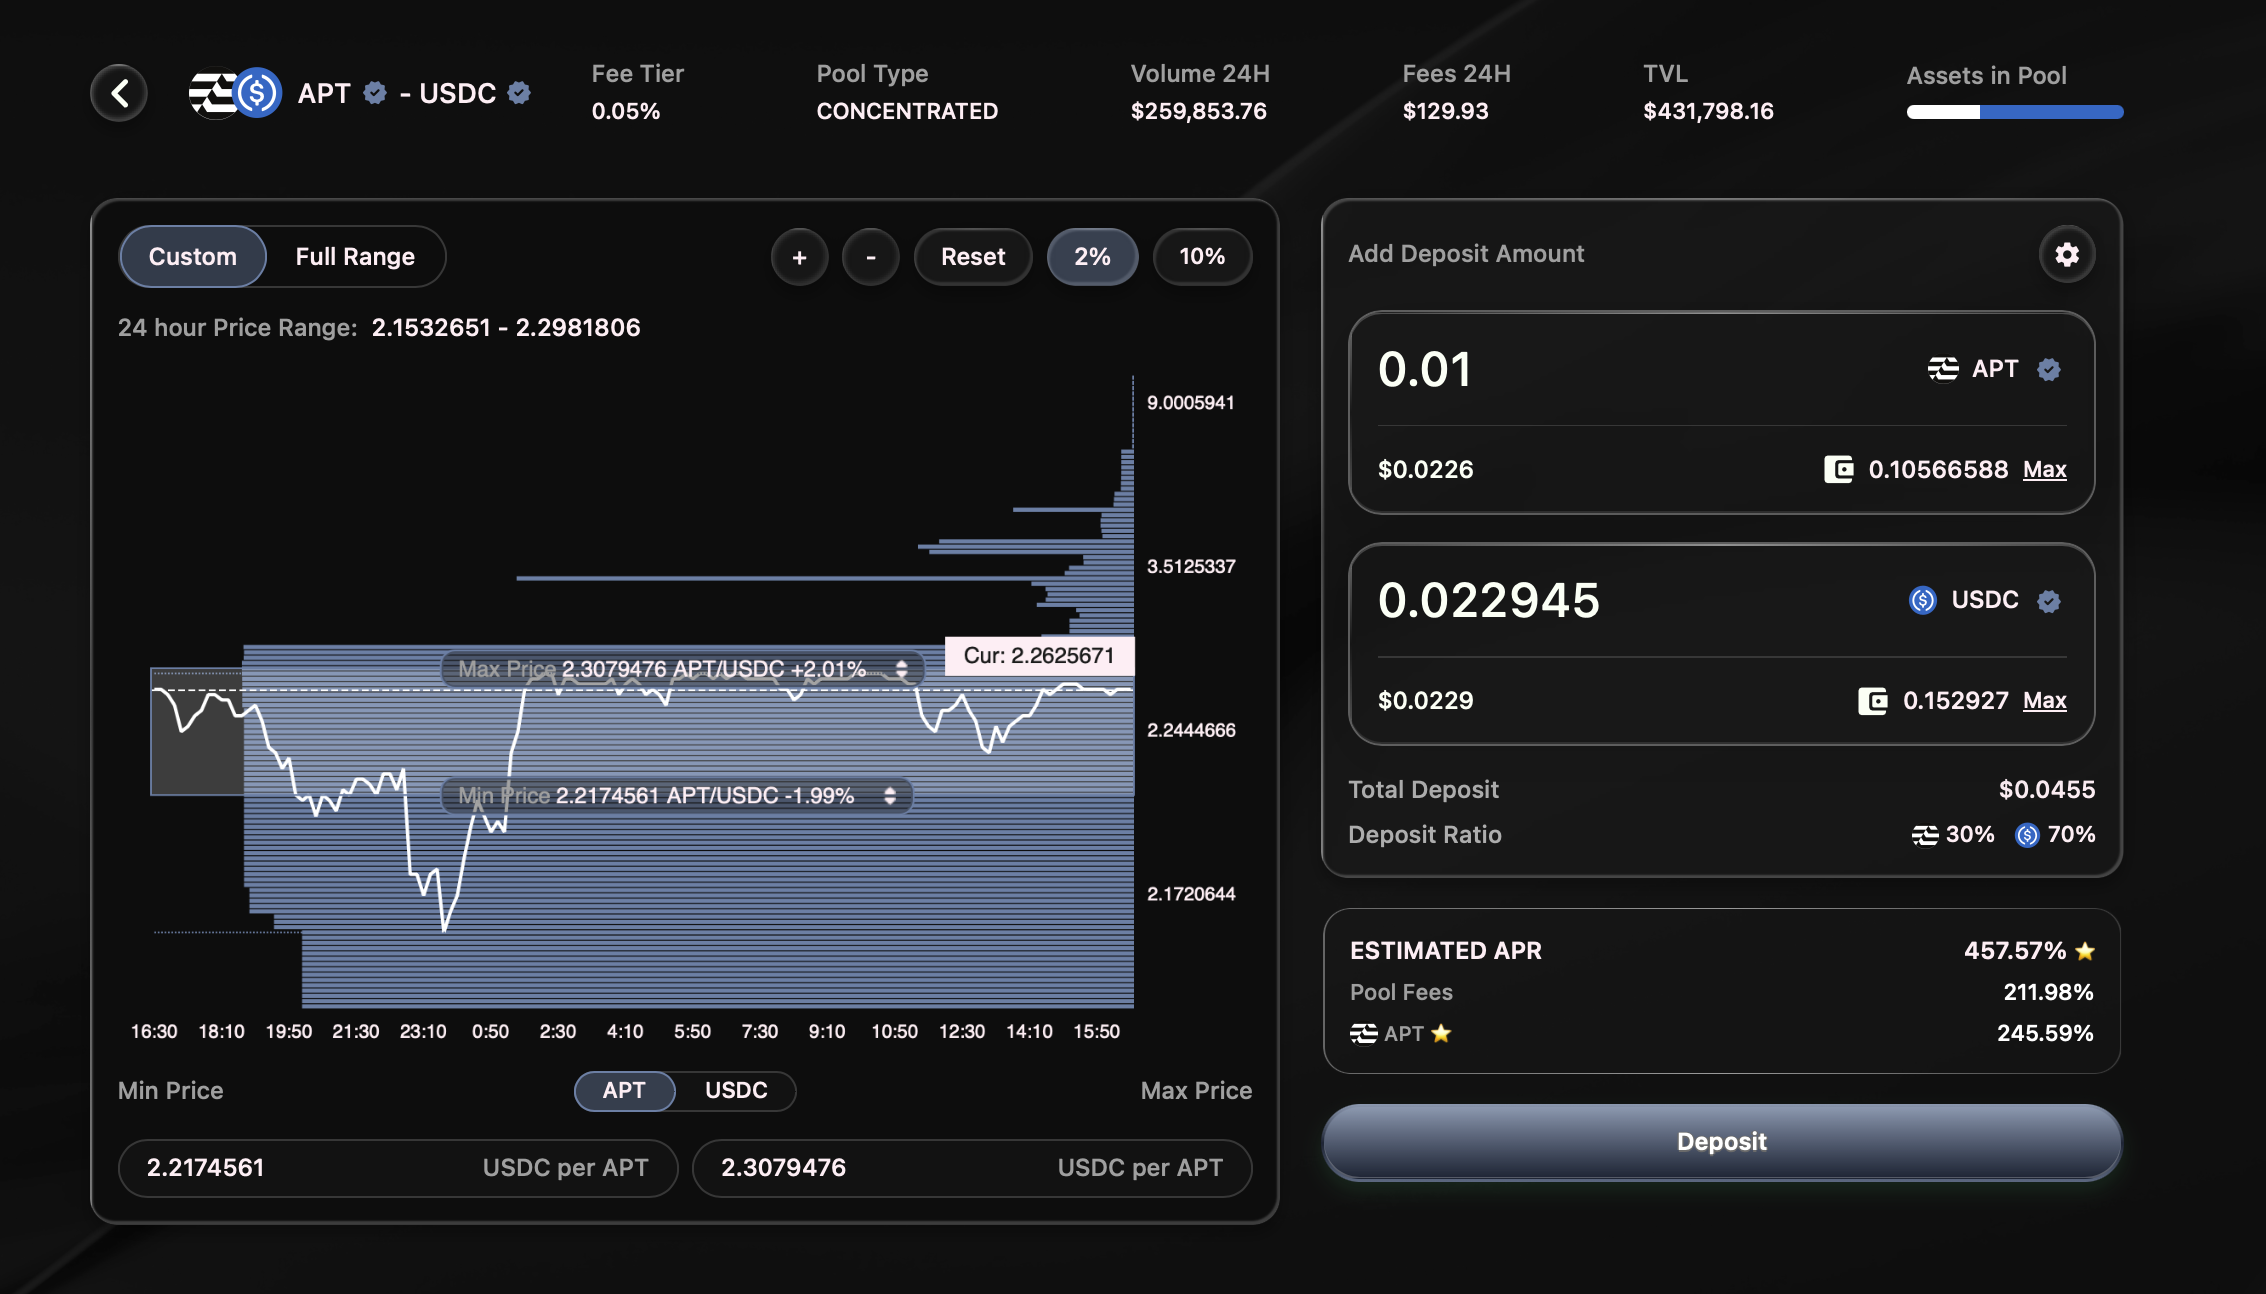This screenshot has height=1294, width=2266.
Task: Click the Min Price handle stepper arrows
Action: (889, 796)
